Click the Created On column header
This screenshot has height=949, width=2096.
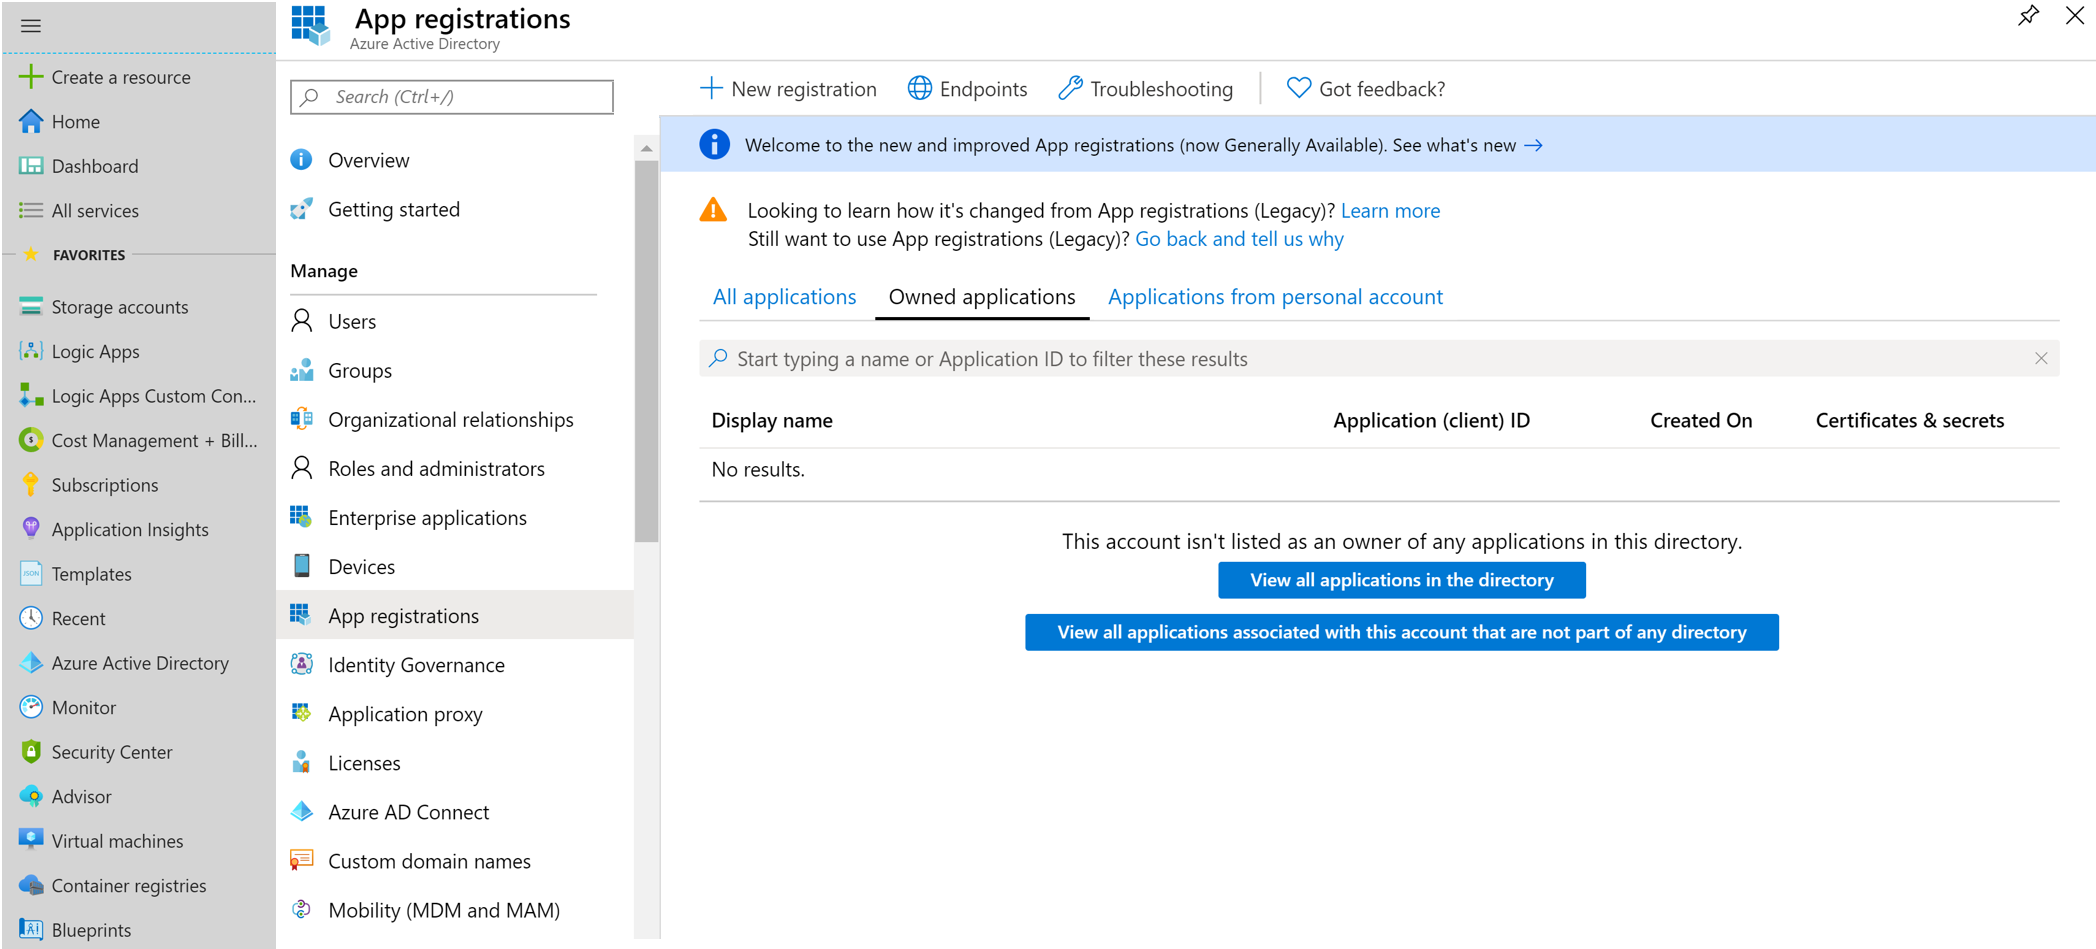(1701, 421)
